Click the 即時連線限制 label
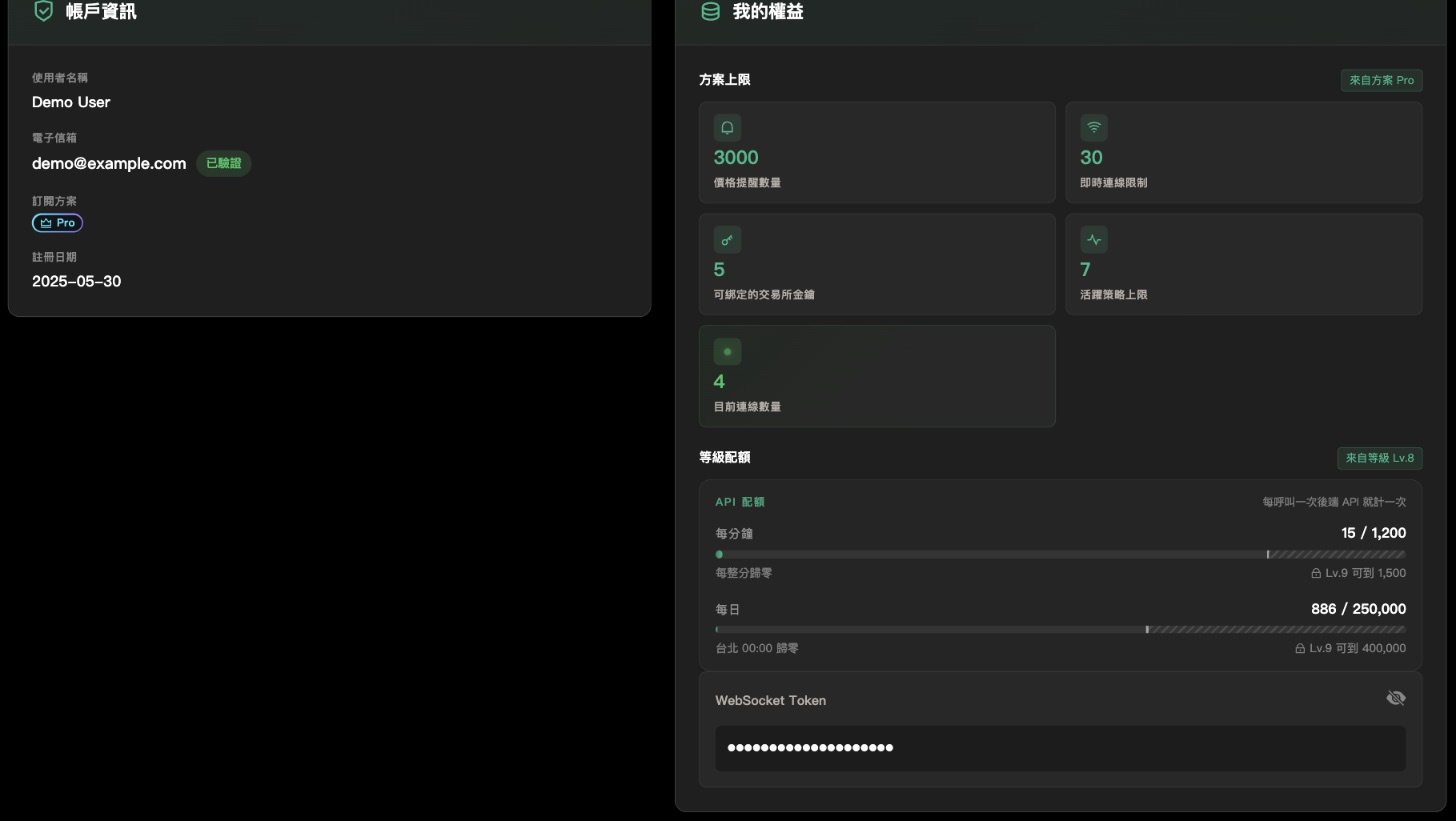Screen dimensions: 1456x821 pos(1114,183)
